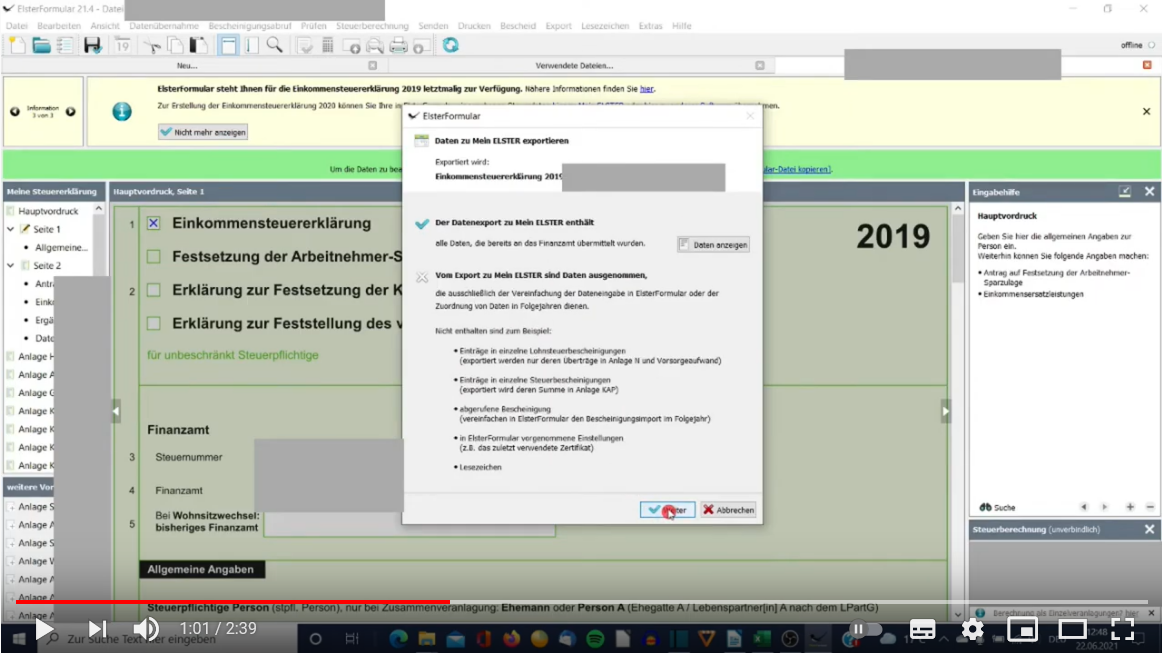
Task: Click the blue information circle icon
Action: (122, 111)
